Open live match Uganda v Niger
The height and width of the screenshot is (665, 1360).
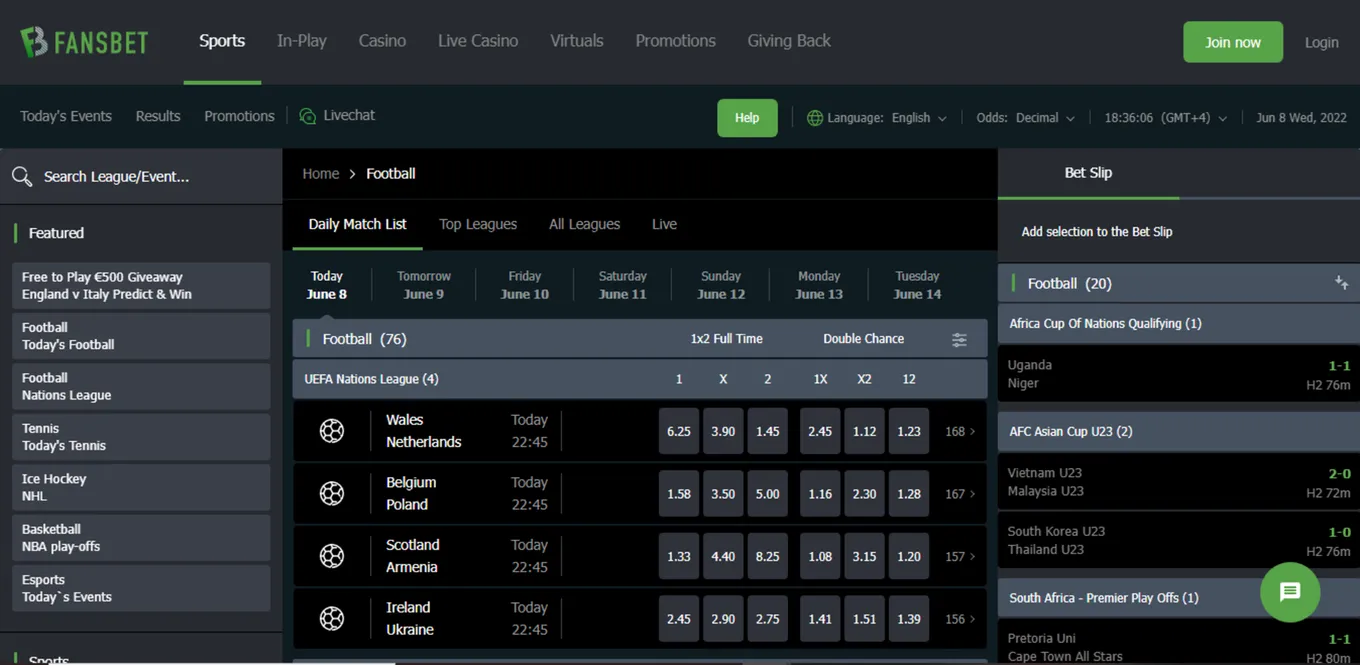click(x=1179, y=374)
